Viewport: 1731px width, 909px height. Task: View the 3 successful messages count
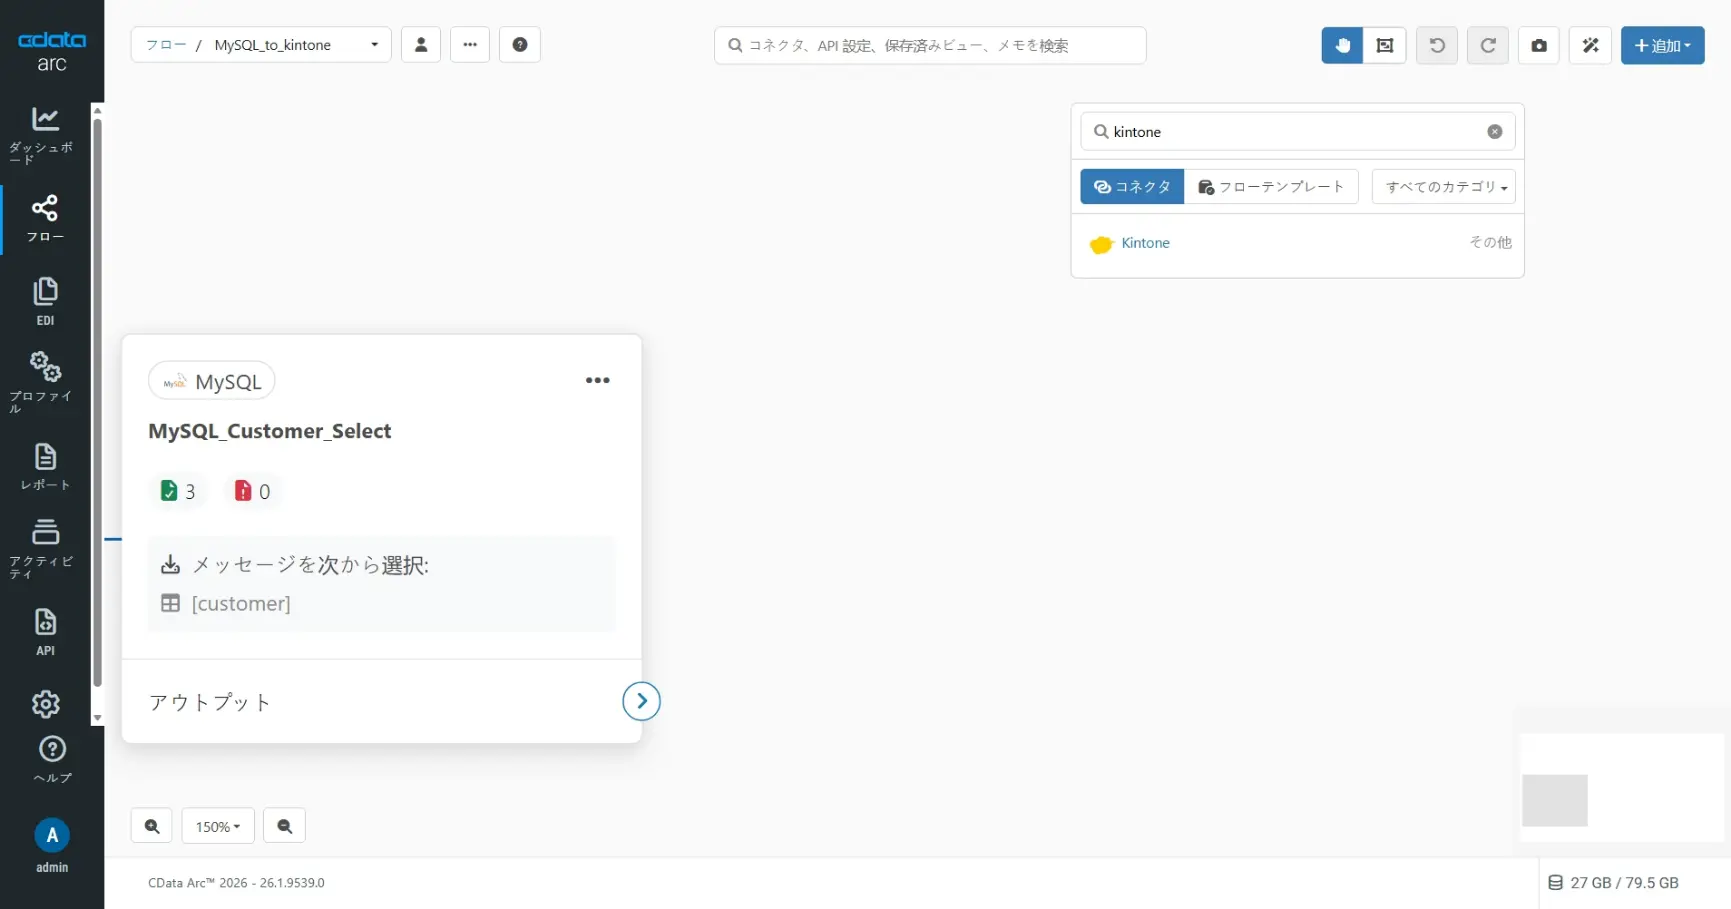(x=179, y=491)
